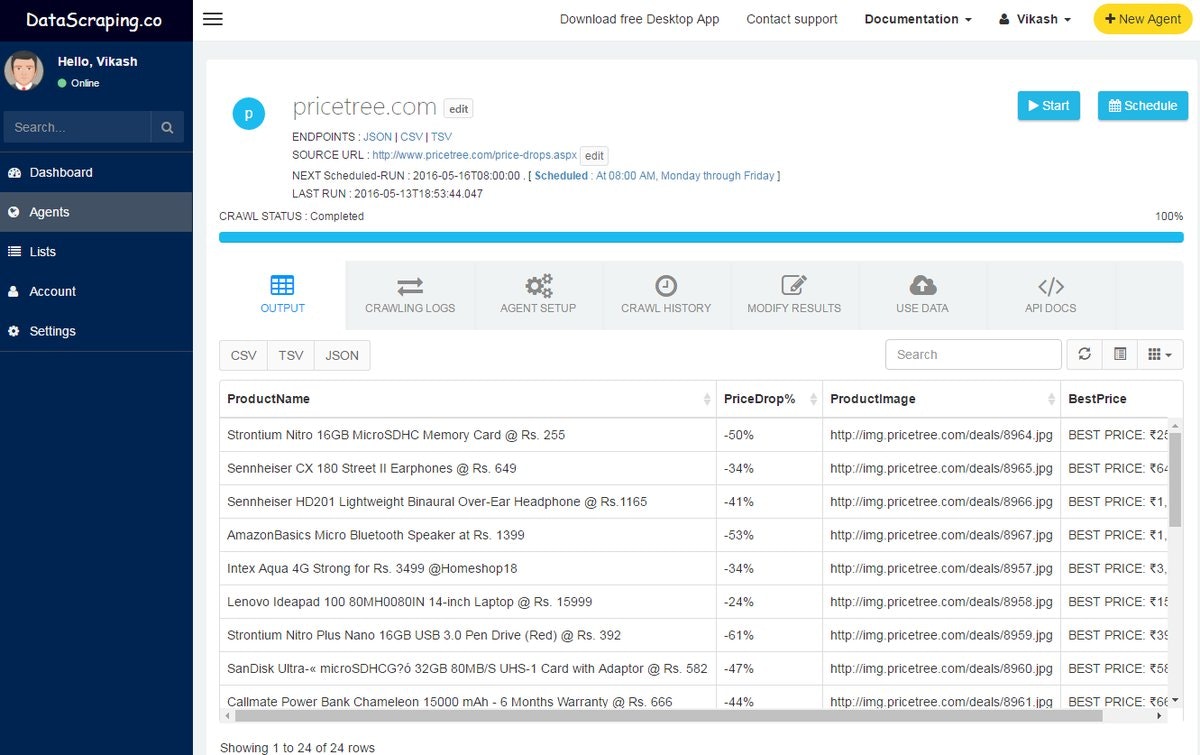Click Strontium Nitro 16GB MicroSDHC row
The height and width of the screenshot is (755, 1200).
click(x=694, y=435)
